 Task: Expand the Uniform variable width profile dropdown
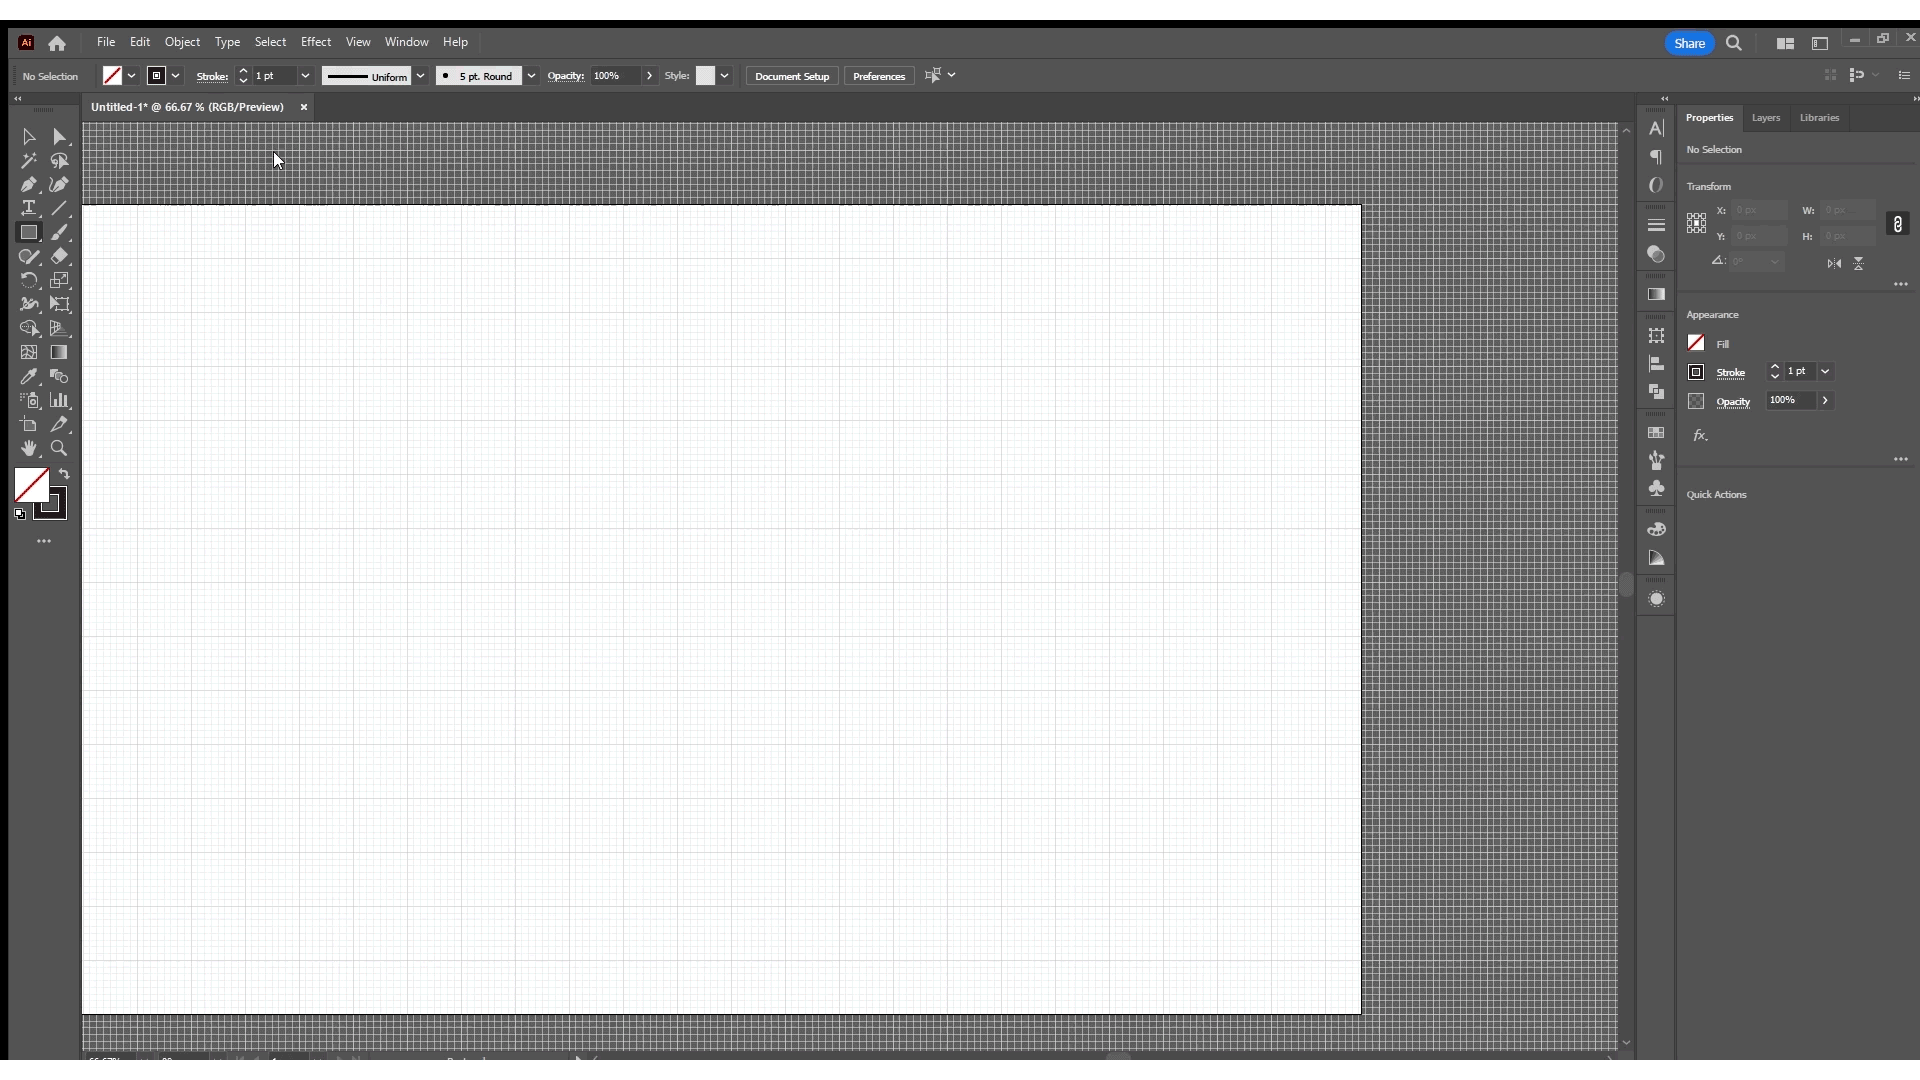click(x=421, y=76)
